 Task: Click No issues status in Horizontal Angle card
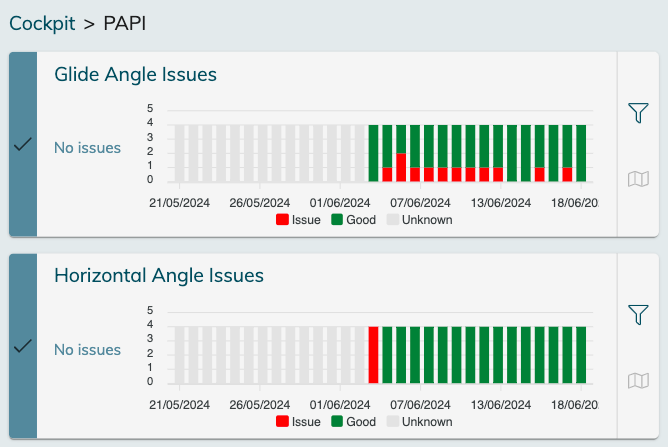point(87,350)
